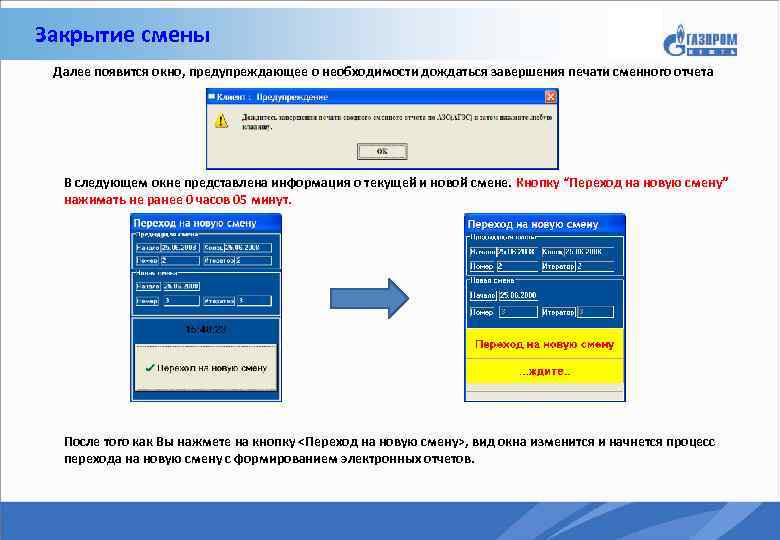Click title bar of left Переход на новую смену window
Screen dimensions: 780x540
point(206,223)
